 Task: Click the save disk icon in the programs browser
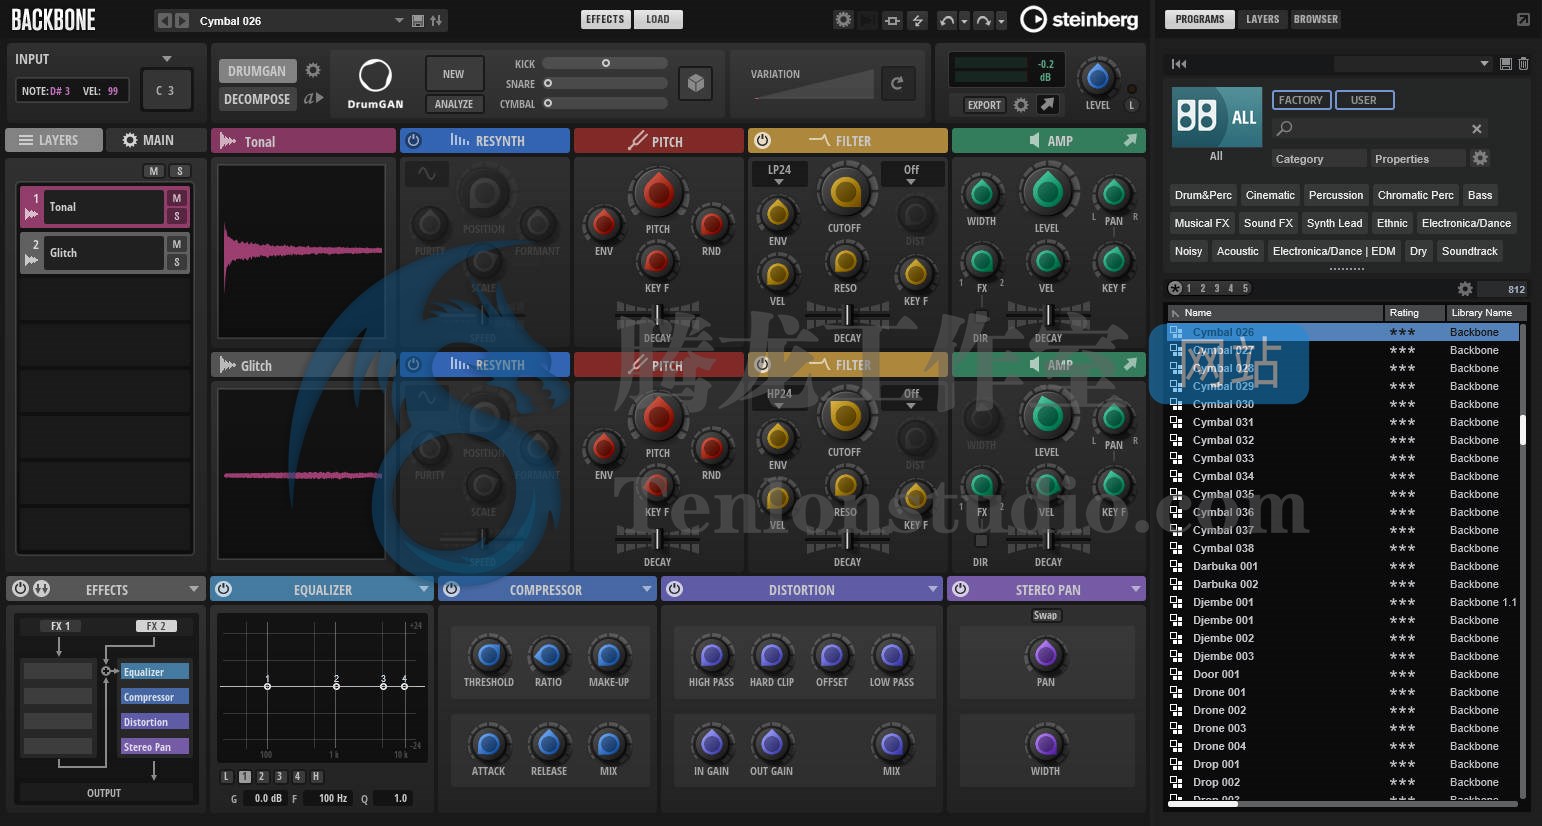(1506, 64)
